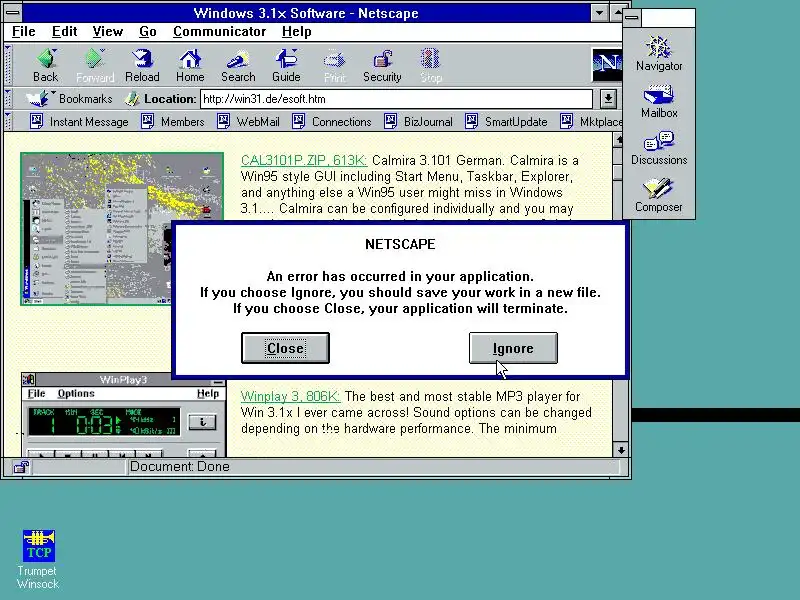800x600 pixels.
Task: Click Ignore in the error dialog
Action: (513, 348)
